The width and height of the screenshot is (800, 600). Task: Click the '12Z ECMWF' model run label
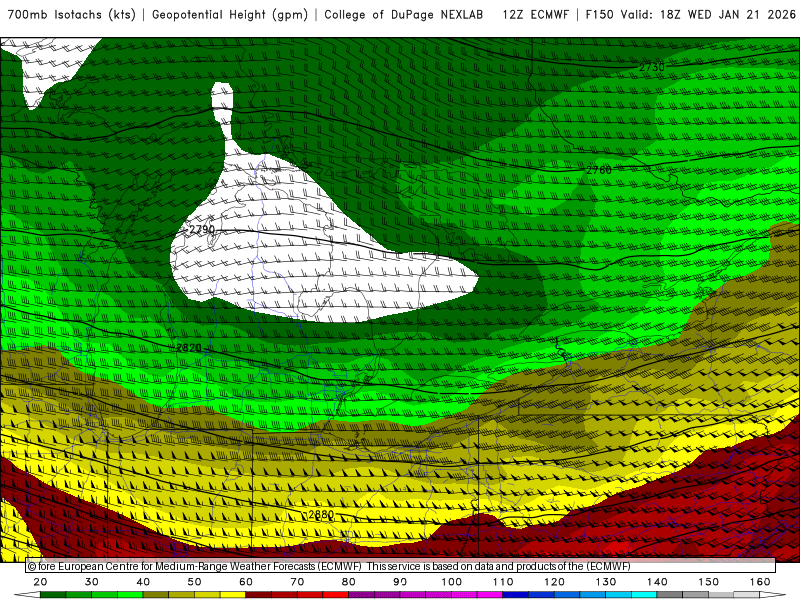click(536, 15)
